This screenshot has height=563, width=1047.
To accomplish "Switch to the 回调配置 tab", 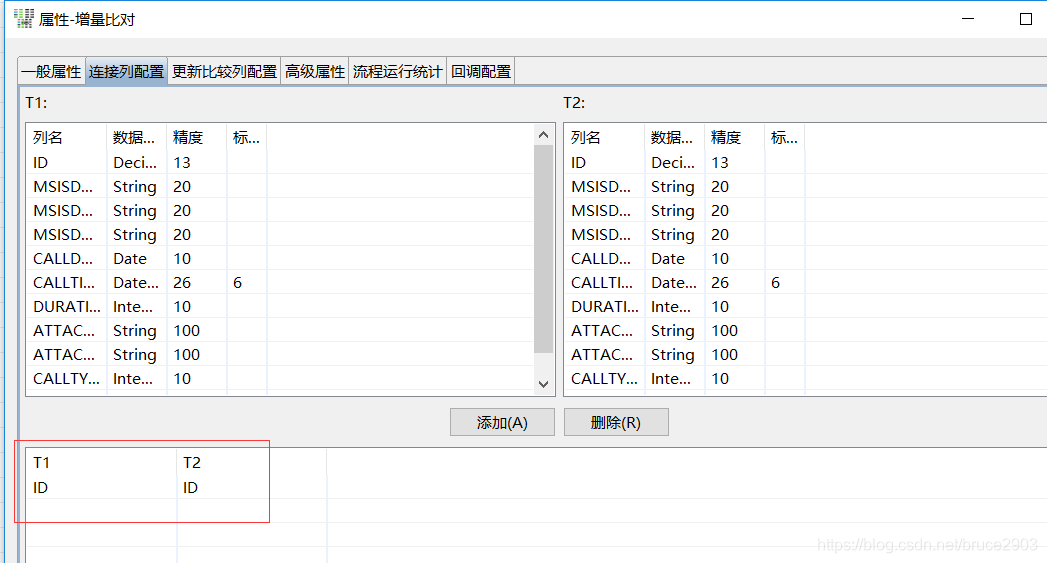I will [481, 71].
